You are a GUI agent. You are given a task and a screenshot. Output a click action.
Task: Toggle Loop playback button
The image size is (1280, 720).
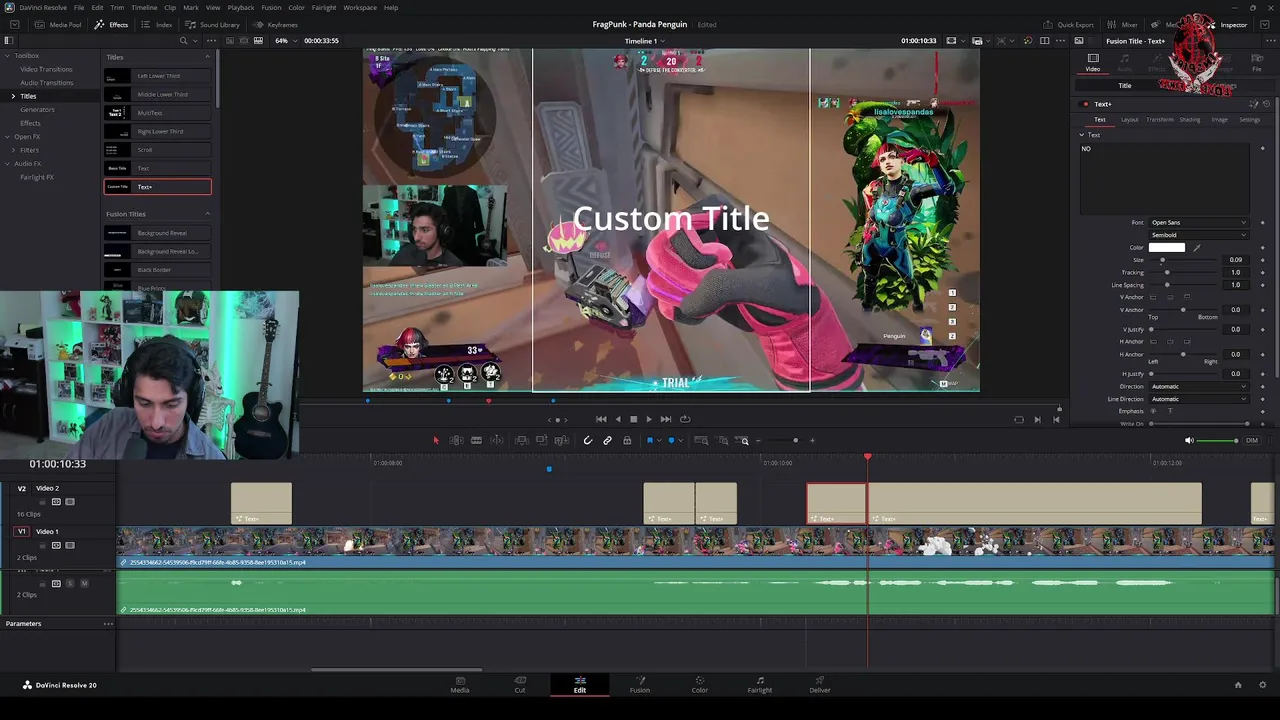coord(685,419)
